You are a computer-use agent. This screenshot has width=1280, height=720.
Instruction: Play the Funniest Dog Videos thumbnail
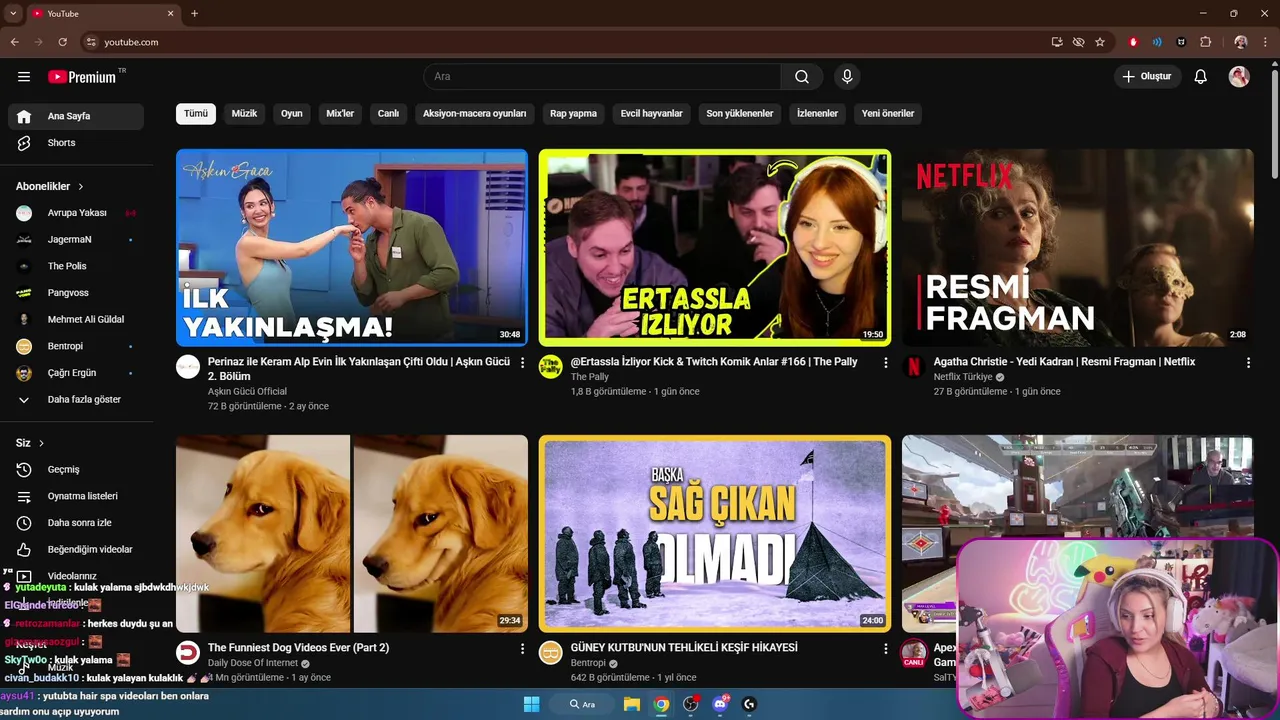click(x=352, y=533)
